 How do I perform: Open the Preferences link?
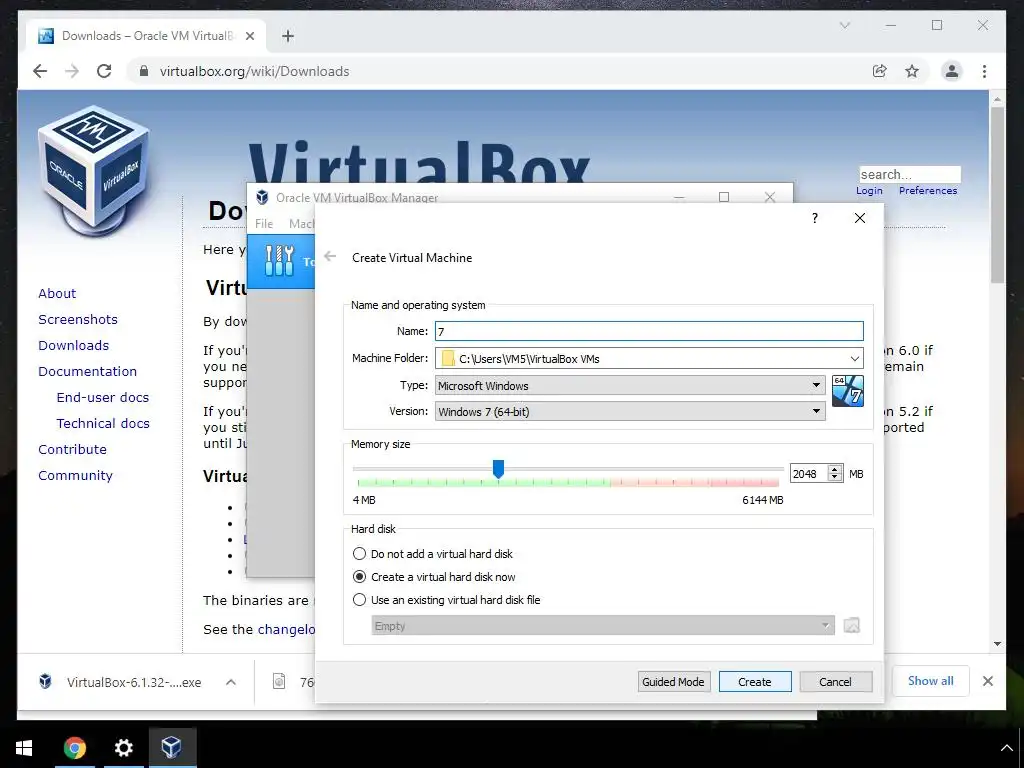pos(928,191)
